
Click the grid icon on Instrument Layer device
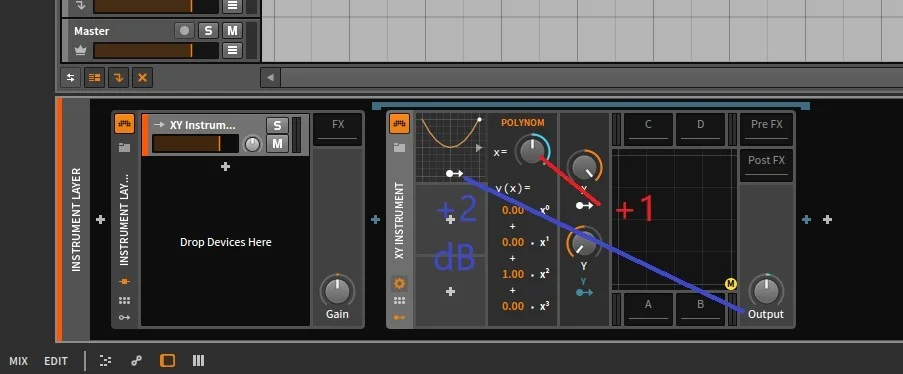[x=124, y=300]
